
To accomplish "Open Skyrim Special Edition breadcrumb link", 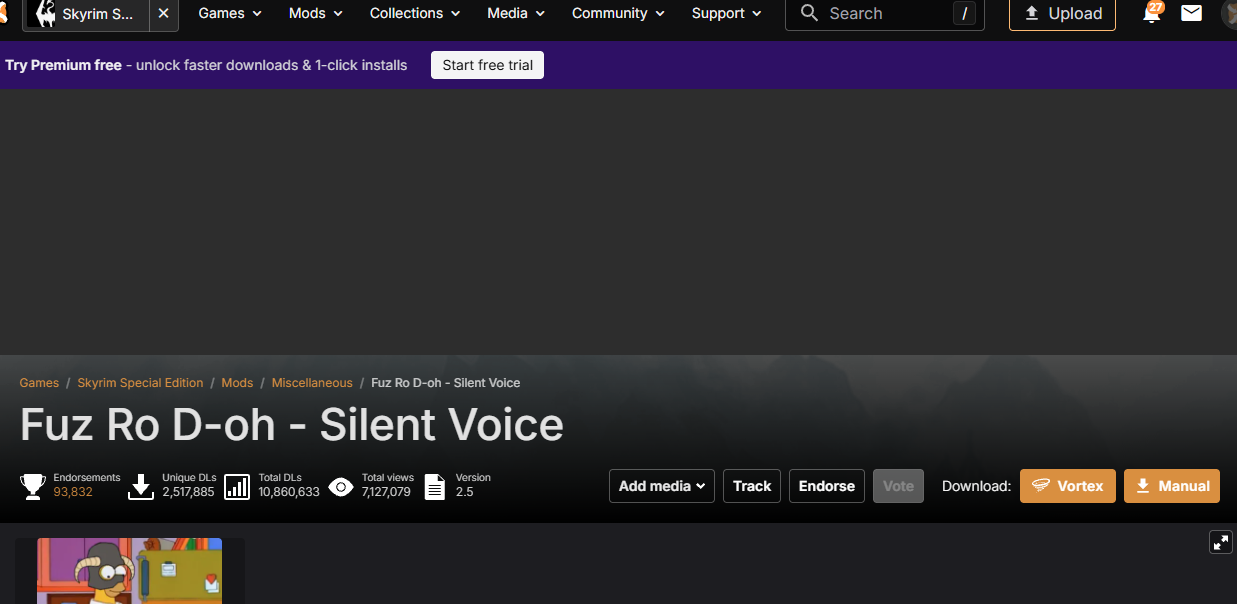I will pos(140,383).
